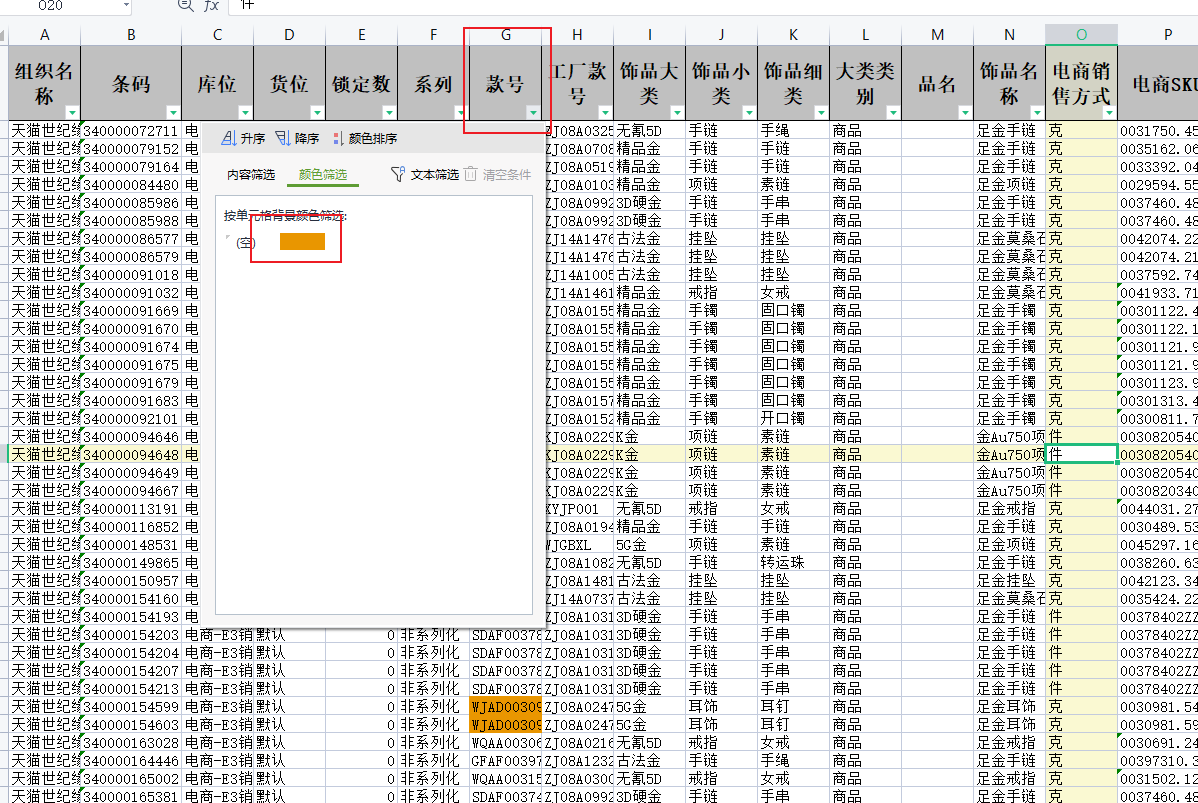Pick the orange color filter swatch

click(x=302, y=241)
